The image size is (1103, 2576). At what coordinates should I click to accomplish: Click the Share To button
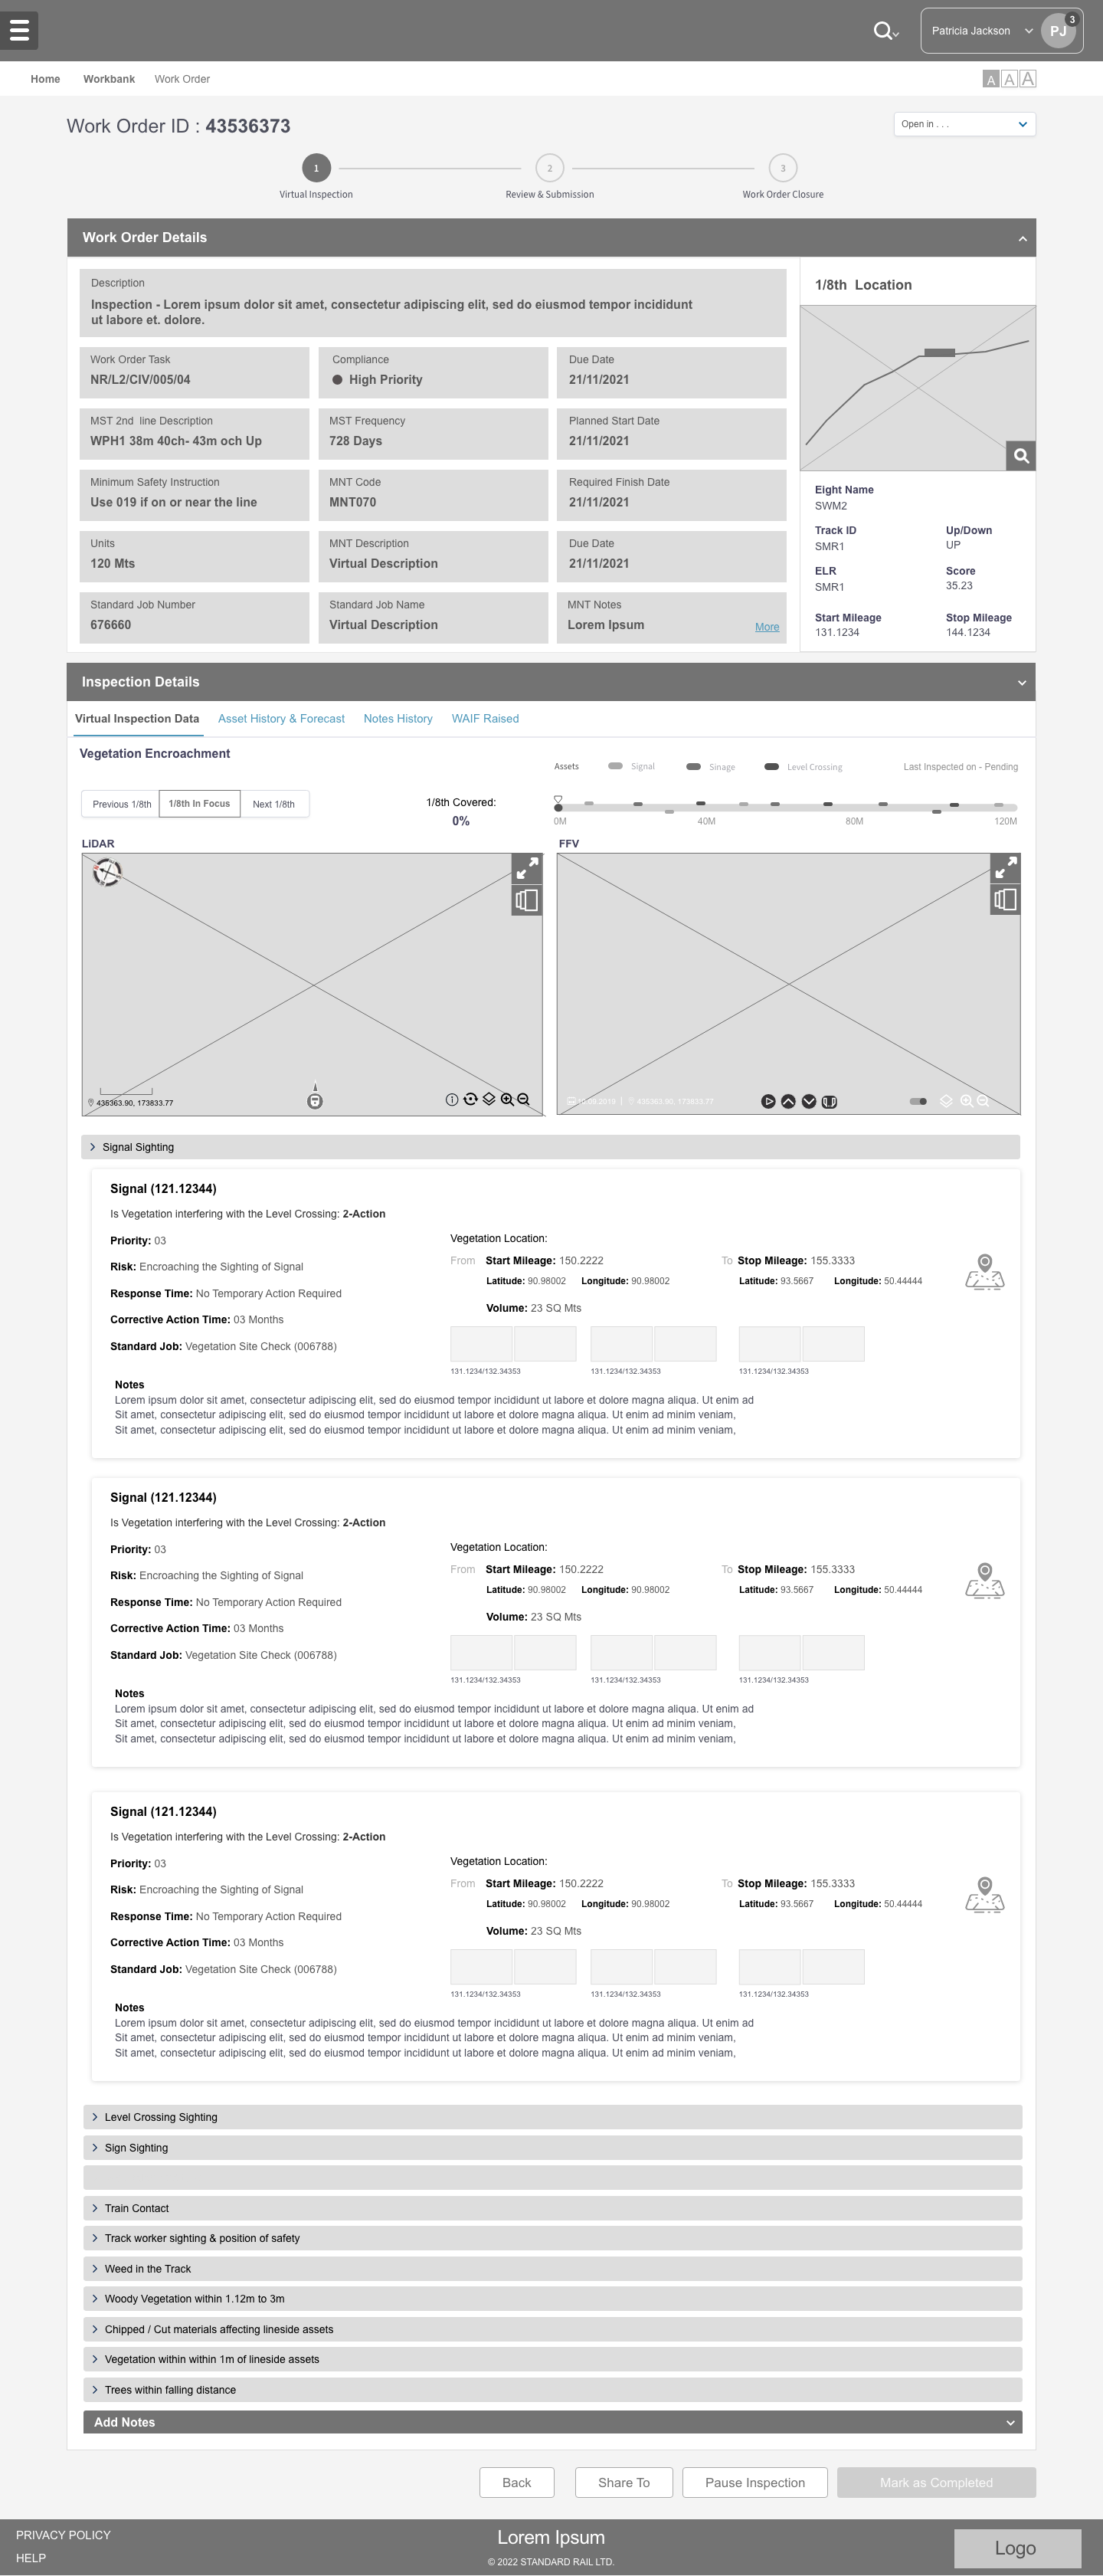[624, 2482]
